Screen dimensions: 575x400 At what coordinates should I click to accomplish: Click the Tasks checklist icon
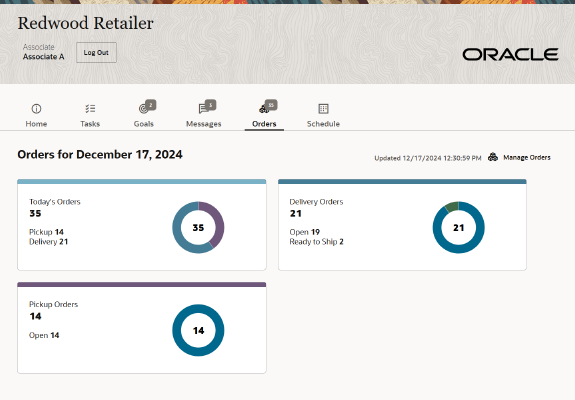[90, 109]
